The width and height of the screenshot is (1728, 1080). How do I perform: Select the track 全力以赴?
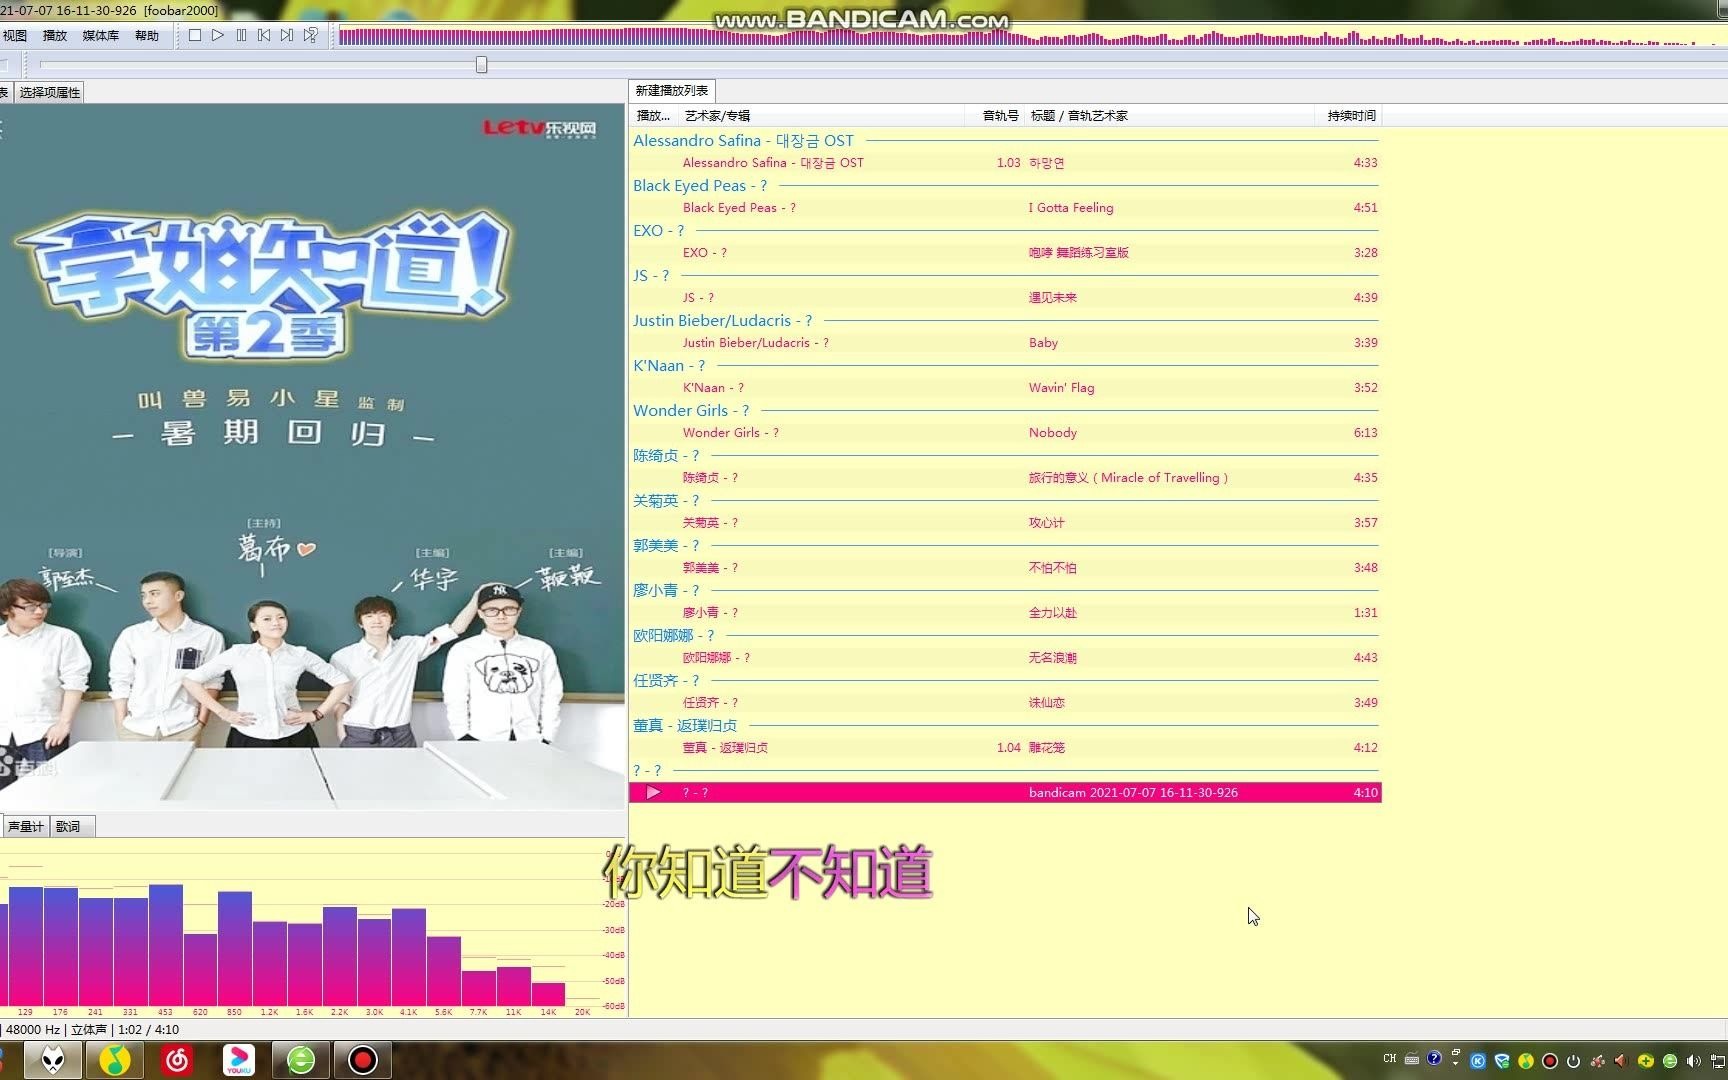tap(1005, 613)
